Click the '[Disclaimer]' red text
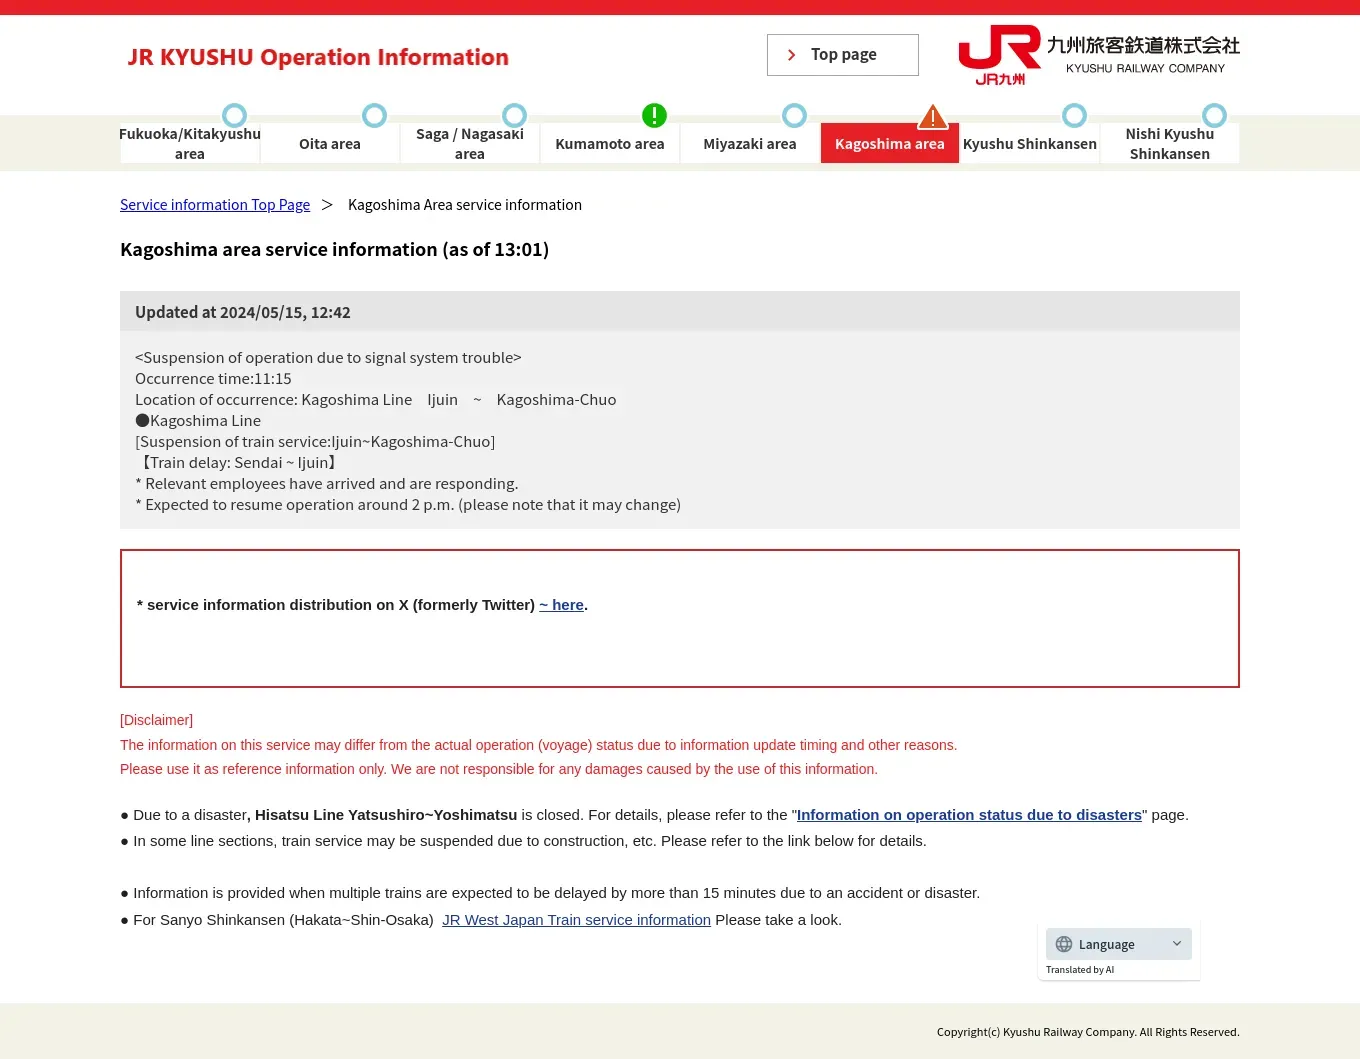 (156, 720)
